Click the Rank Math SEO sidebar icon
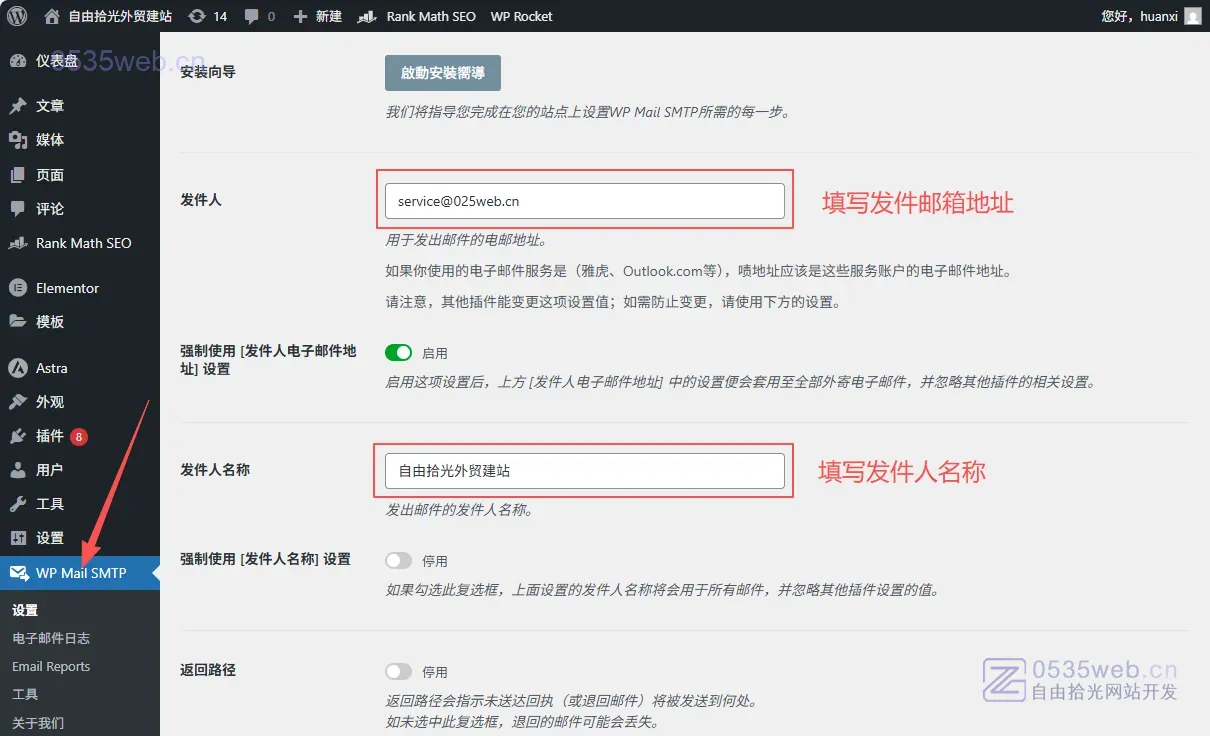This screenshot has width=1210, height=736. 17,243
